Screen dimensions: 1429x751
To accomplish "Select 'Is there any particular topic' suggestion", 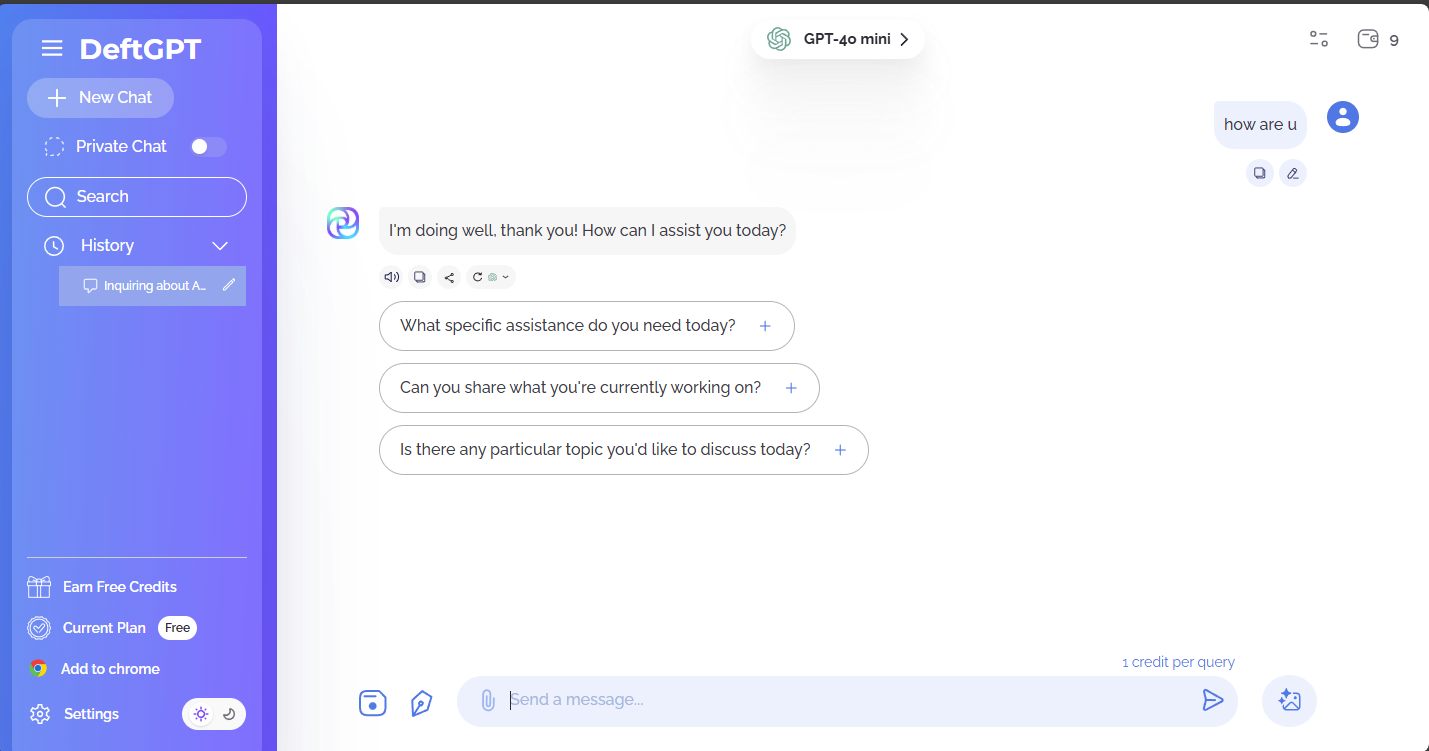I will (x=624, y=450).
